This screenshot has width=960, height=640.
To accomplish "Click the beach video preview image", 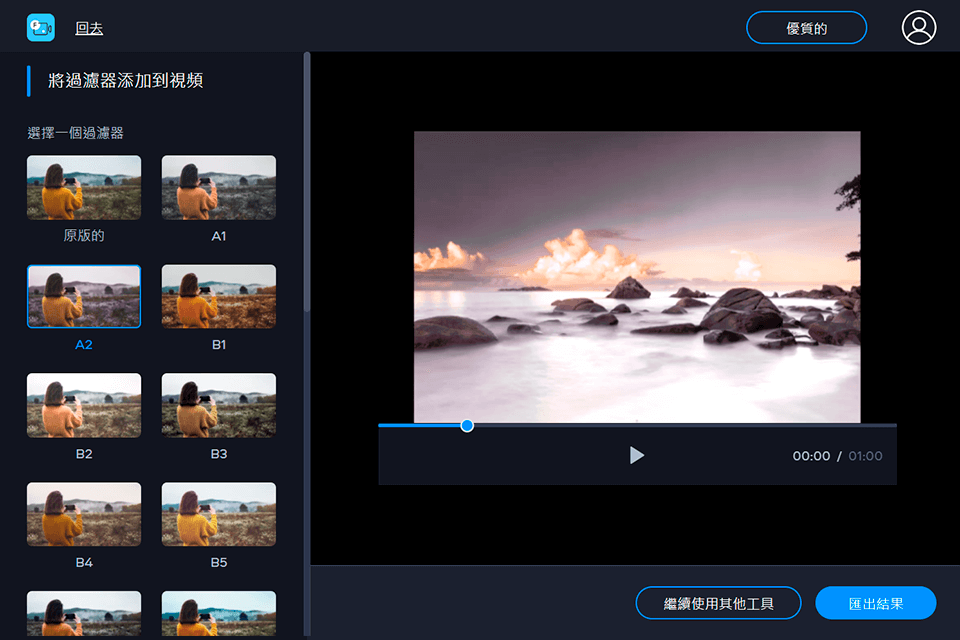I will [637, 276].
